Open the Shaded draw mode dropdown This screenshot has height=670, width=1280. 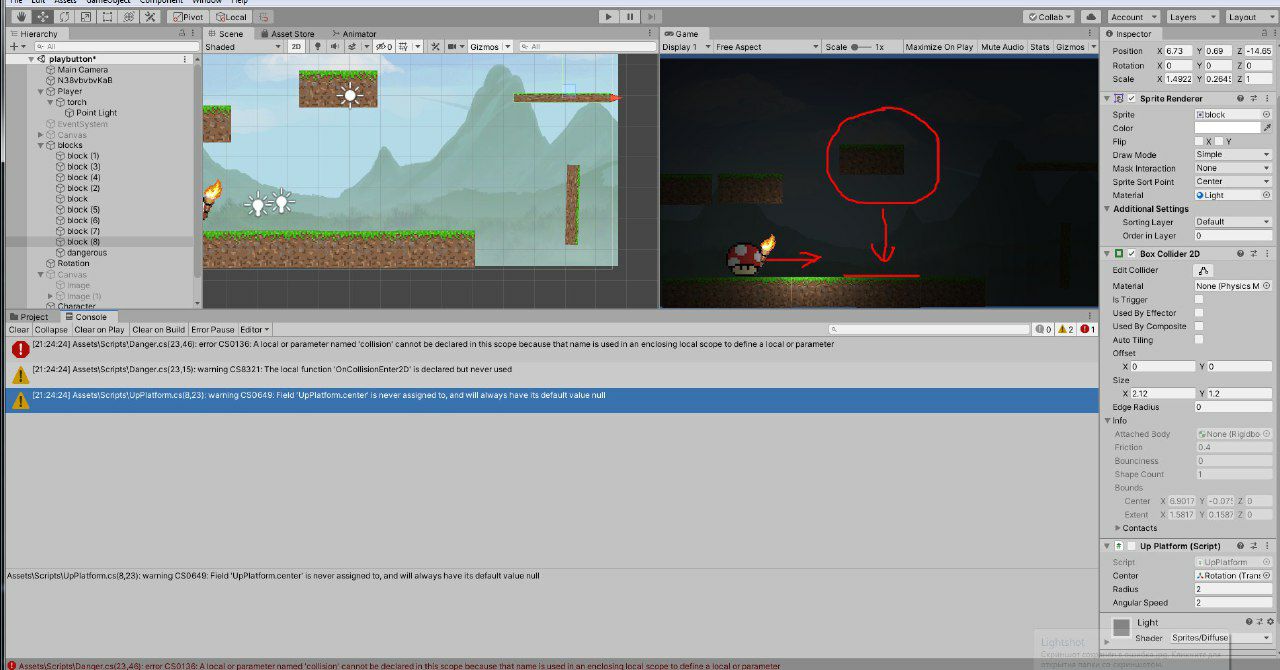pyautogui.click(x=243, y=47)
